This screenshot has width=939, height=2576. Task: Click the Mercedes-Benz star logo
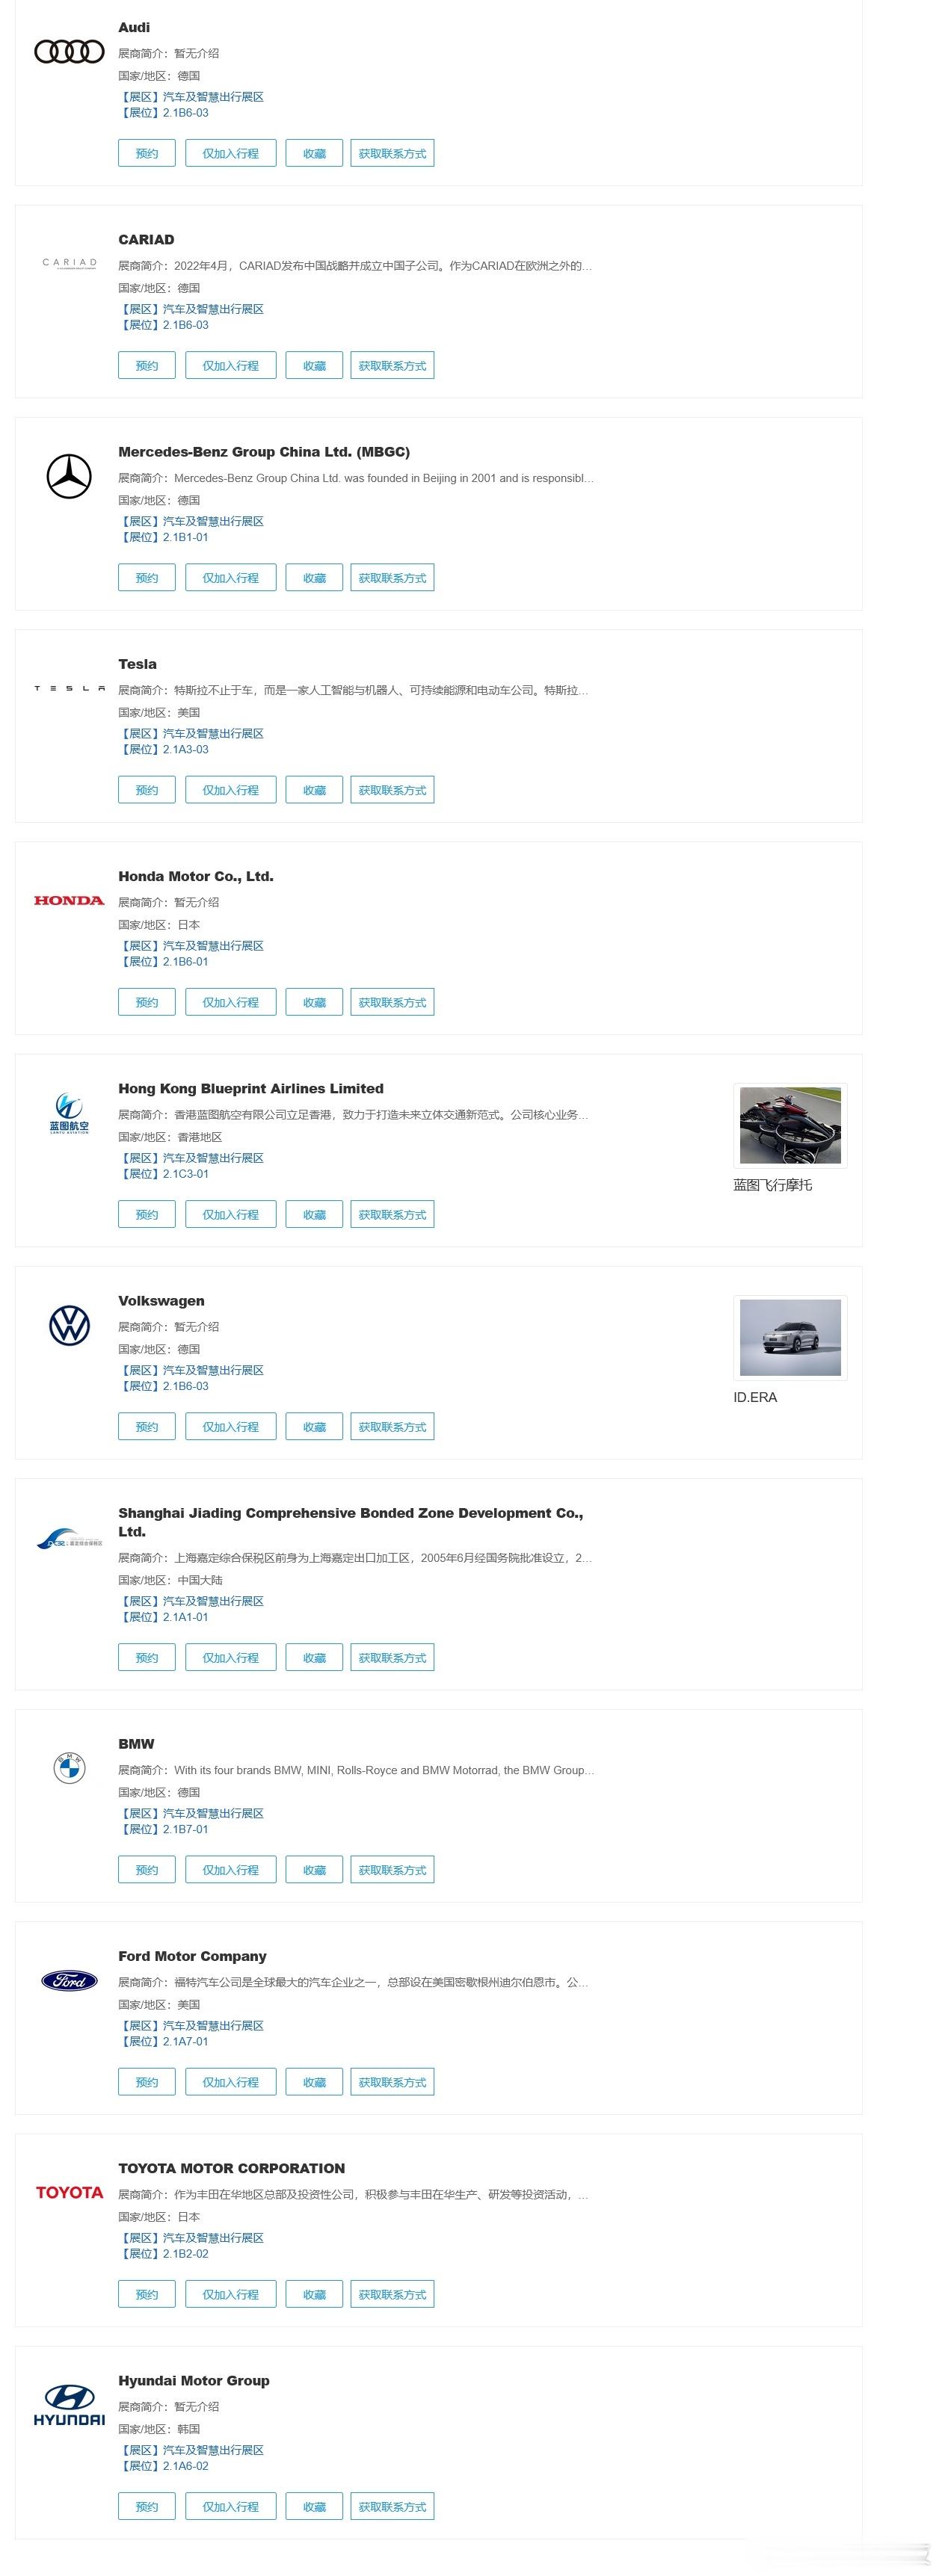[x=69, y=476]
